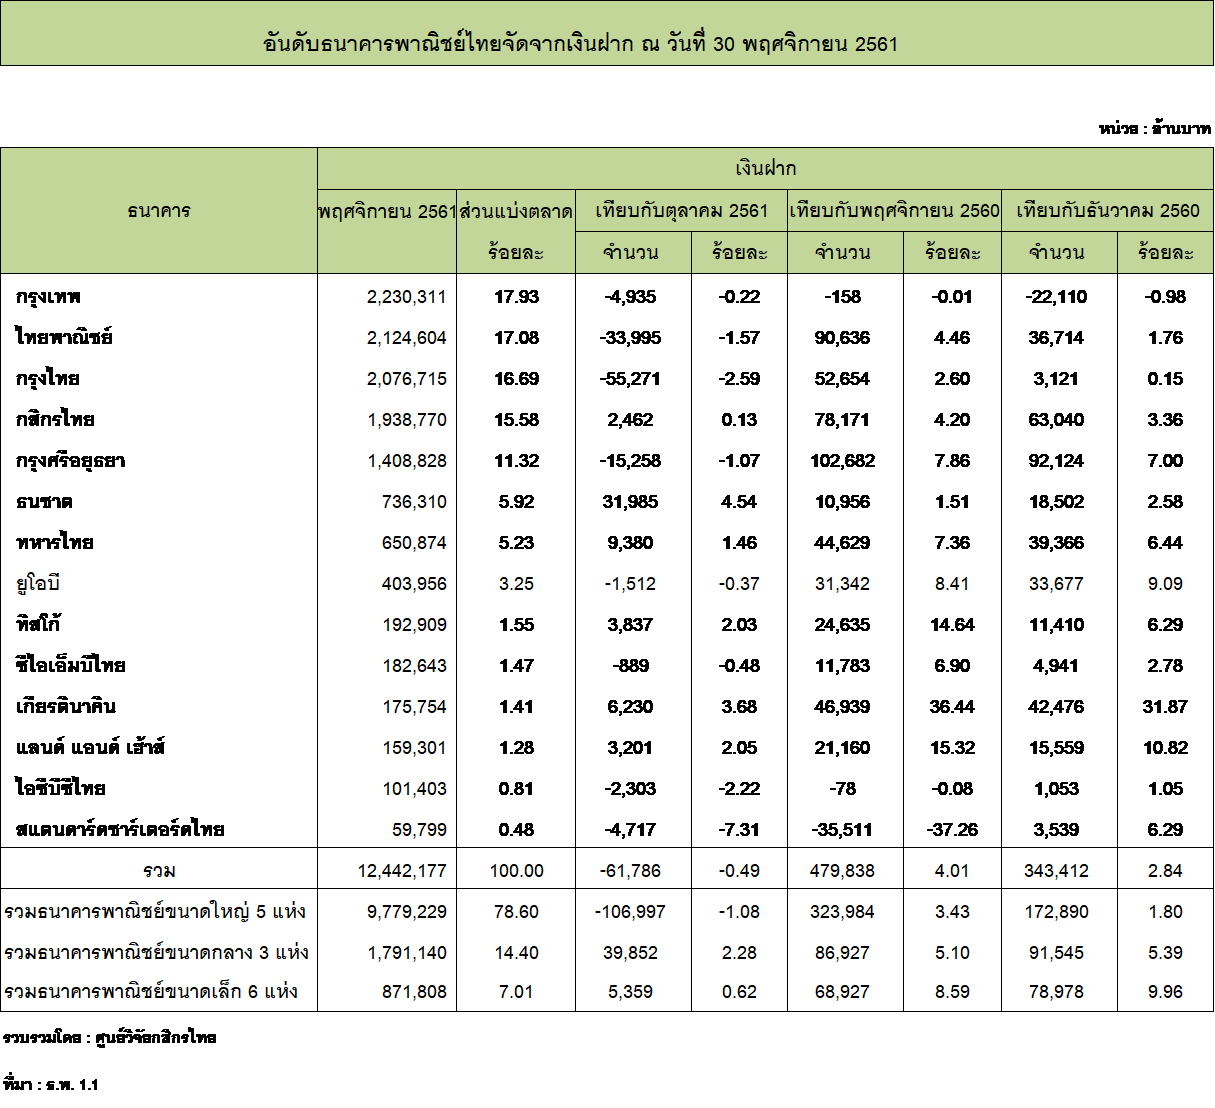Image resolution: width=1215 pixels, height=1108 pixels.
Task: Click the source note ที่มา : ธ.พ. 1.1
Action: 50,1084
